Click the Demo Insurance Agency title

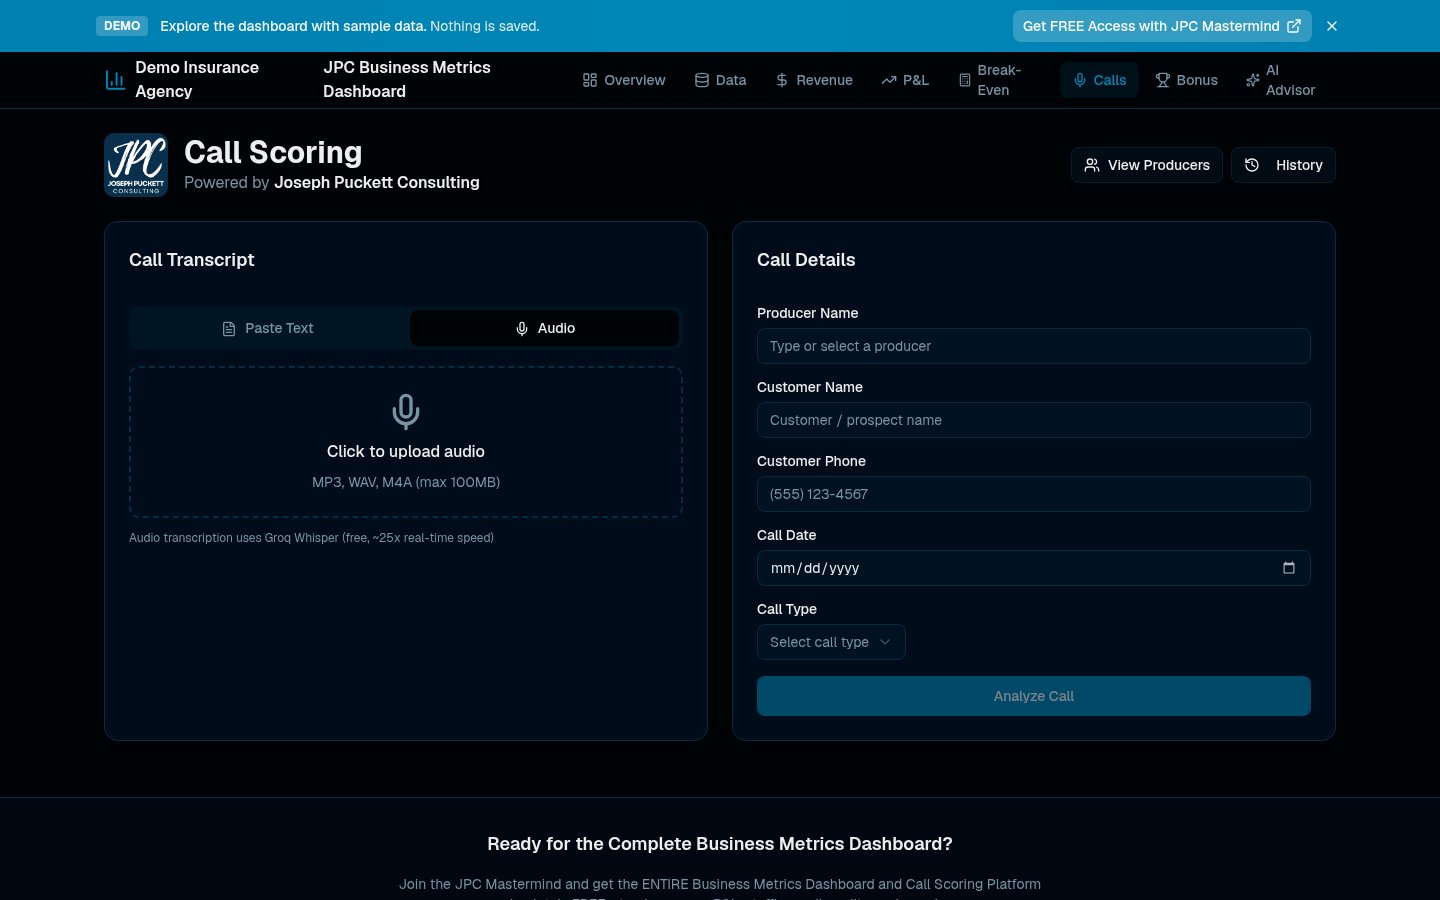pos(197,79)
